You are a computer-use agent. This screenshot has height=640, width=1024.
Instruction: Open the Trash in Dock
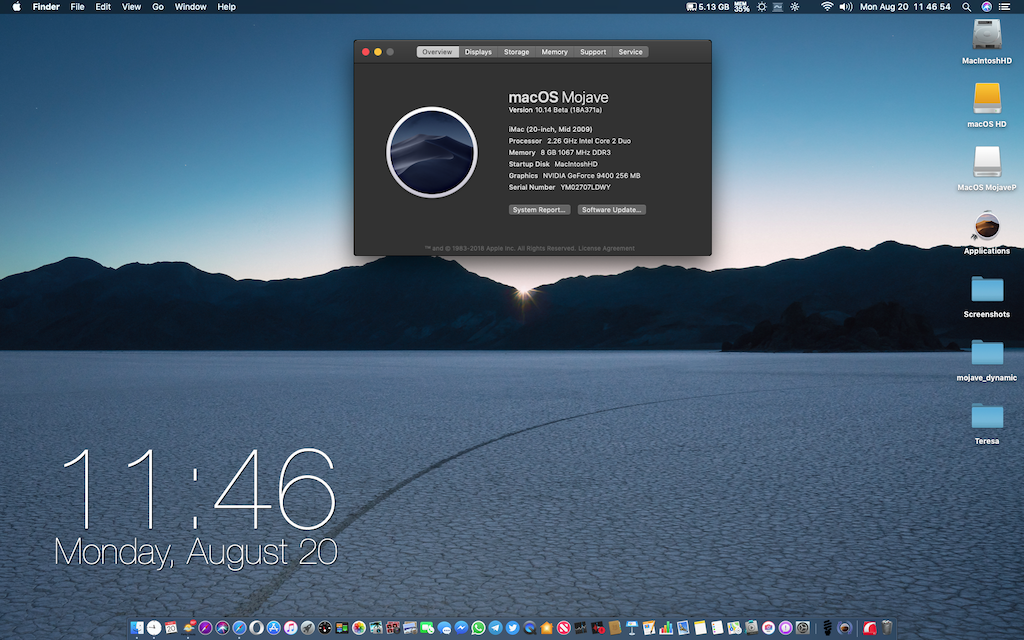pyautogui.click(x=887, y=628)
